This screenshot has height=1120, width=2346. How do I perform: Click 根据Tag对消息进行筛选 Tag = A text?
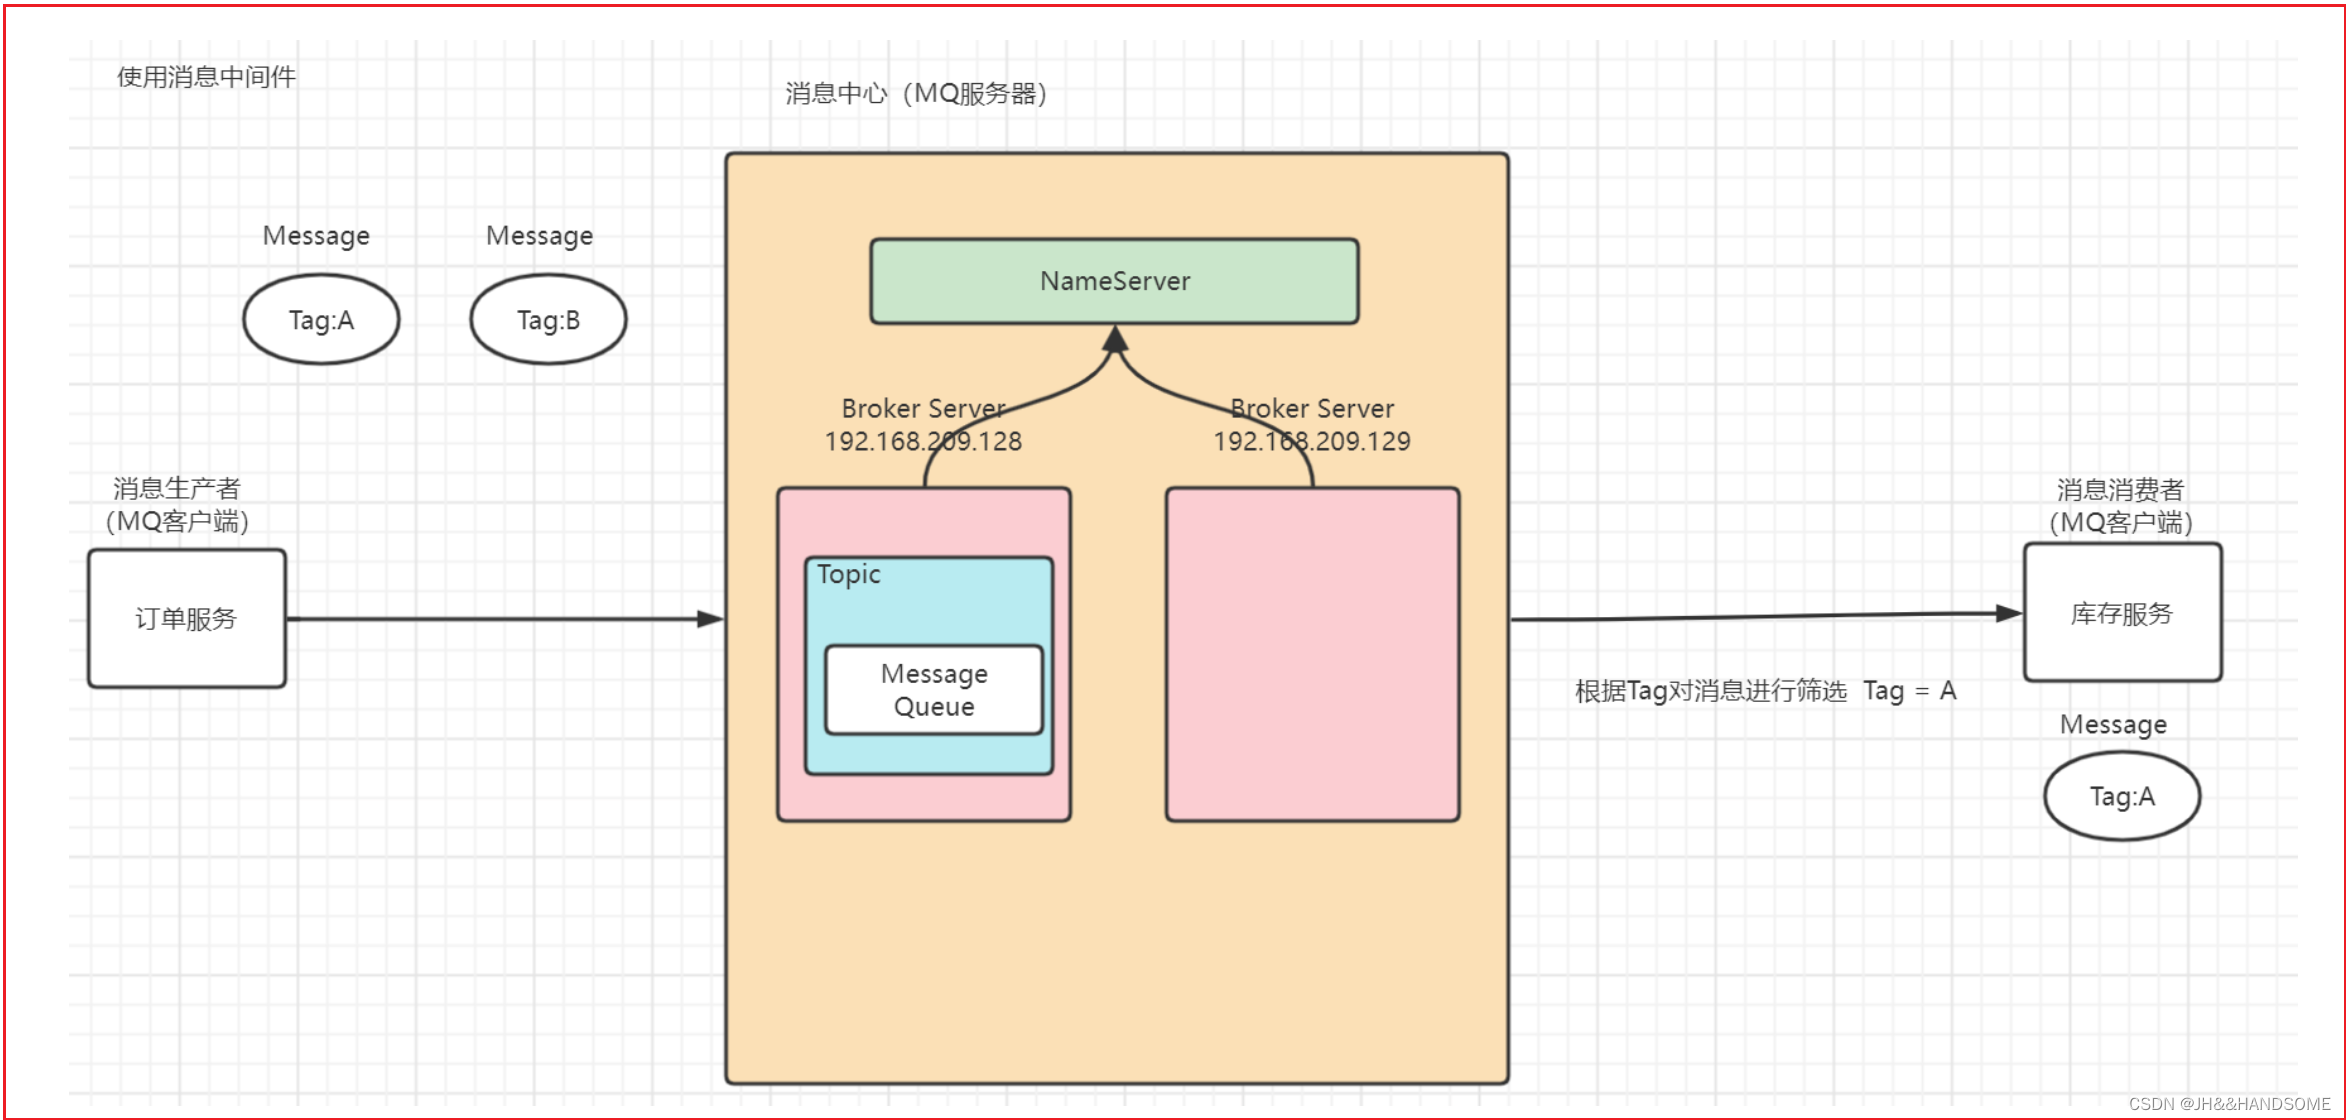(x=1766, y=691)
